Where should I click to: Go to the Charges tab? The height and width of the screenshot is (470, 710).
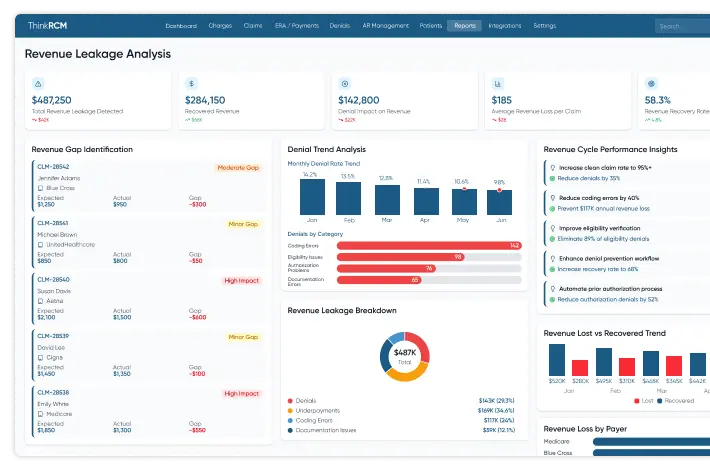(x=220, y=26)
